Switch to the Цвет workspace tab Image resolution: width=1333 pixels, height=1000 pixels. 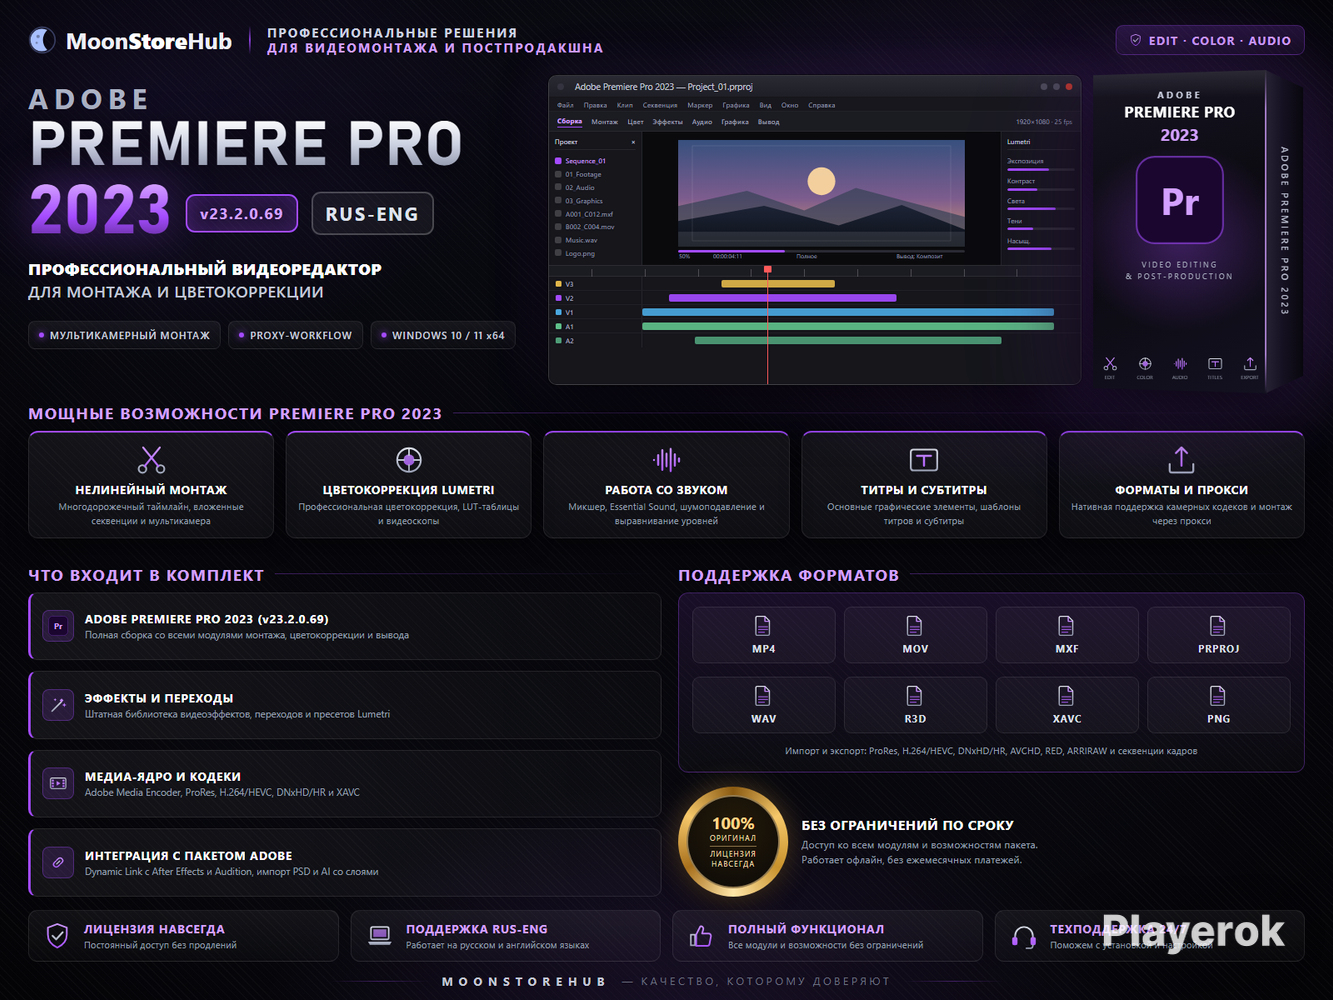636,122
